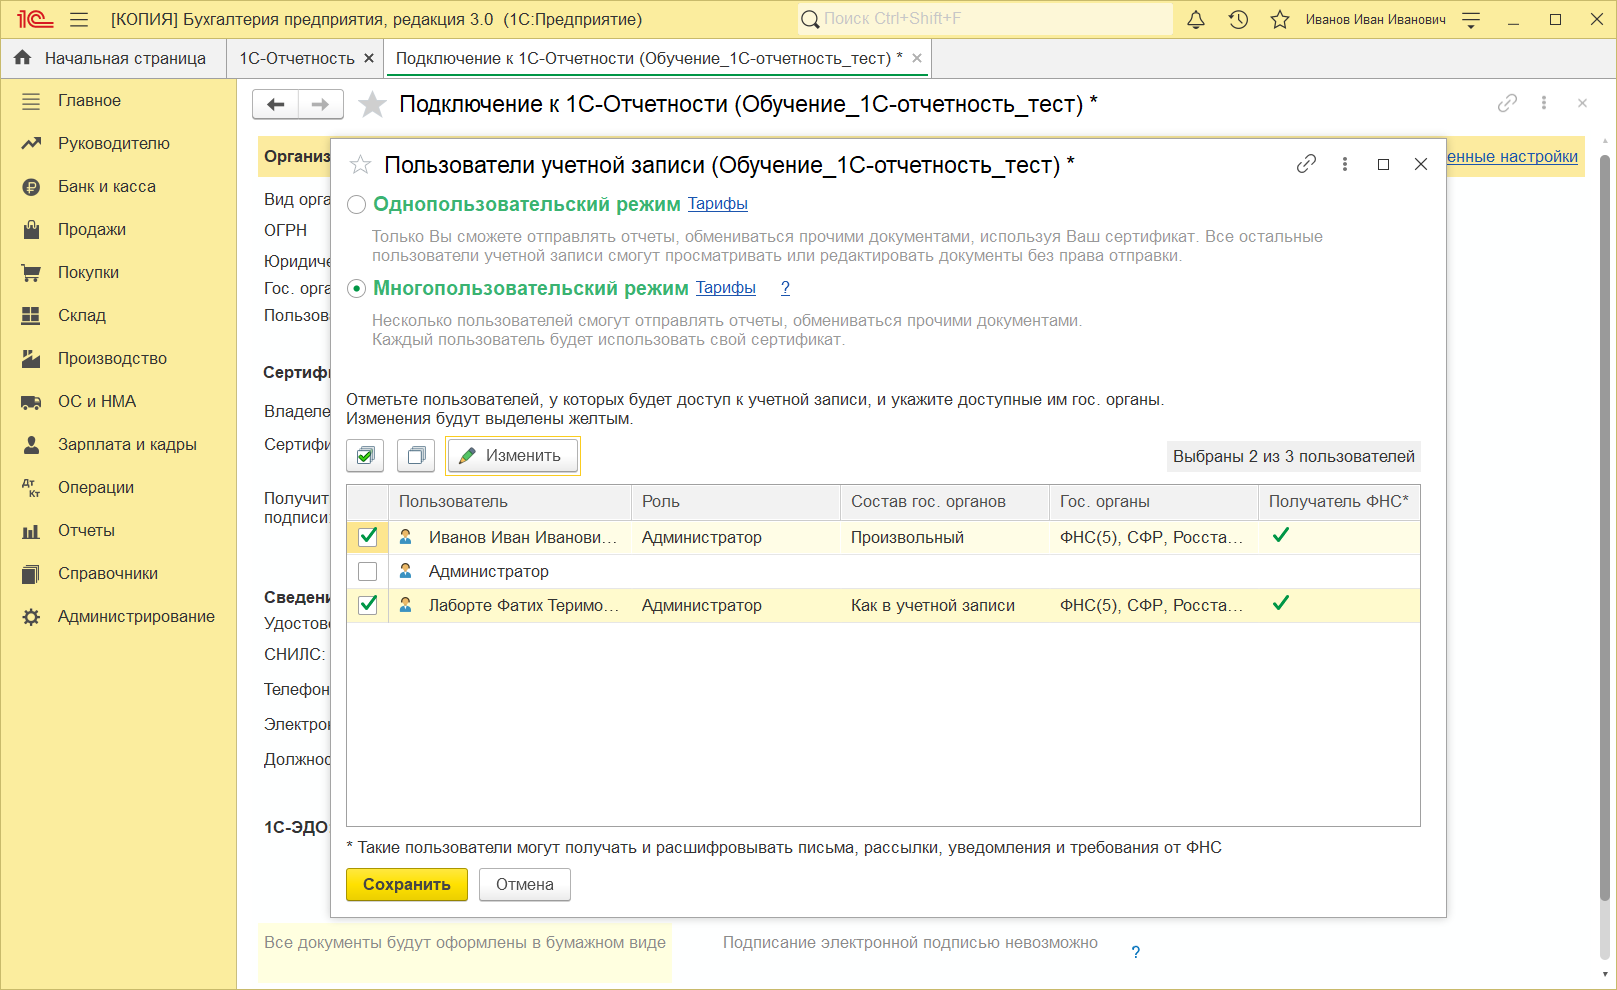Click Выбраны 2 из 3 пользователей label
Screen dimensions: 1617x990
tap(1294, 457)
